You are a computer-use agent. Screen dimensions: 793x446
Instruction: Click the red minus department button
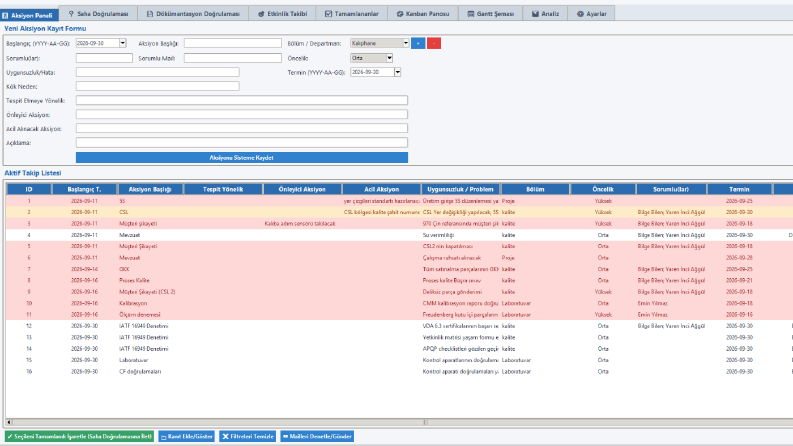click(433, 43)
